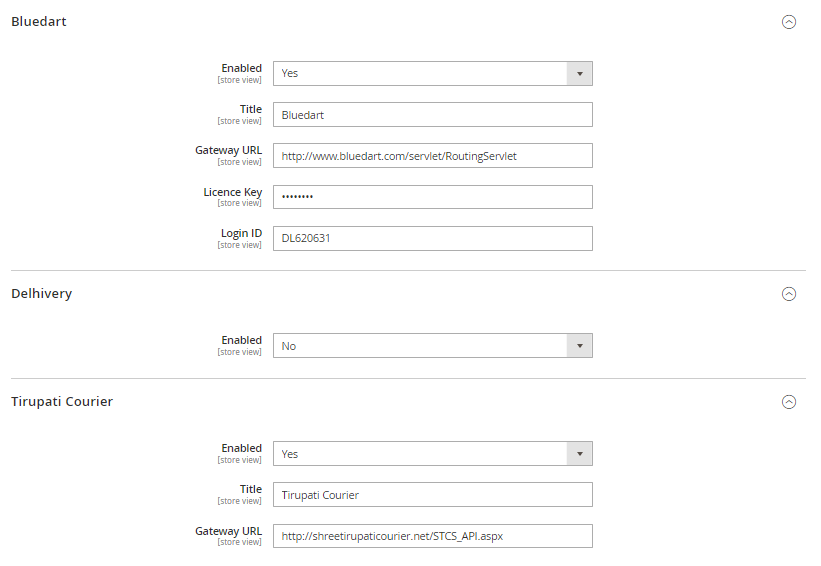Select the Tirupati Enabled Yes combo box
Screen dimensions: 821x566
433,454
